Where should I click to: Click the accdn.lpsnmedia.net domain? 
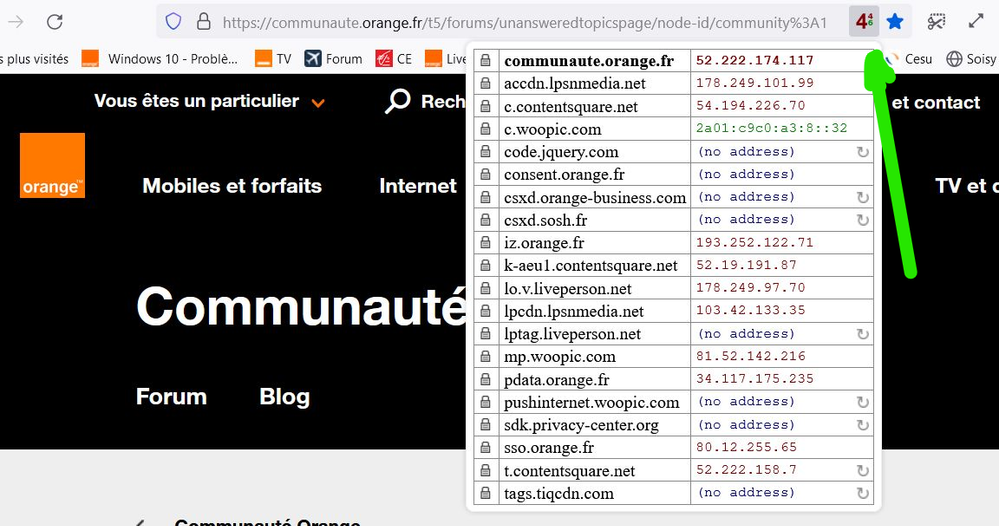[575, 83]
